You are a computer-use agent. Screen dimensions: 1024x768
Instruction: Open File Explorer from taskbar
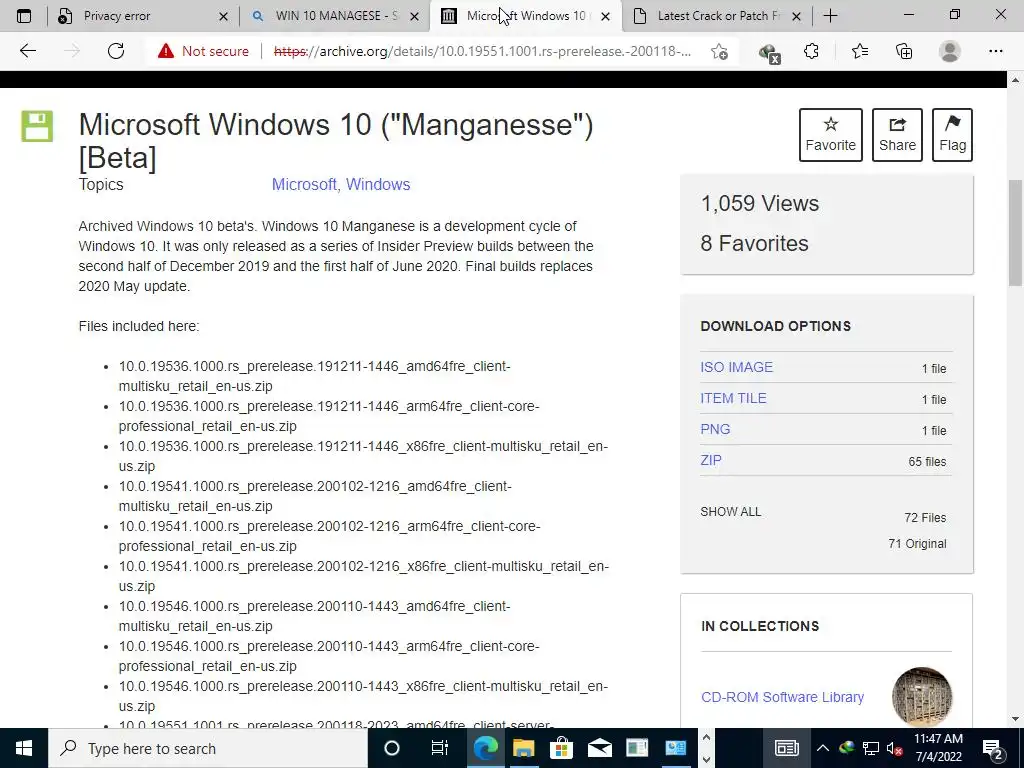523,748
